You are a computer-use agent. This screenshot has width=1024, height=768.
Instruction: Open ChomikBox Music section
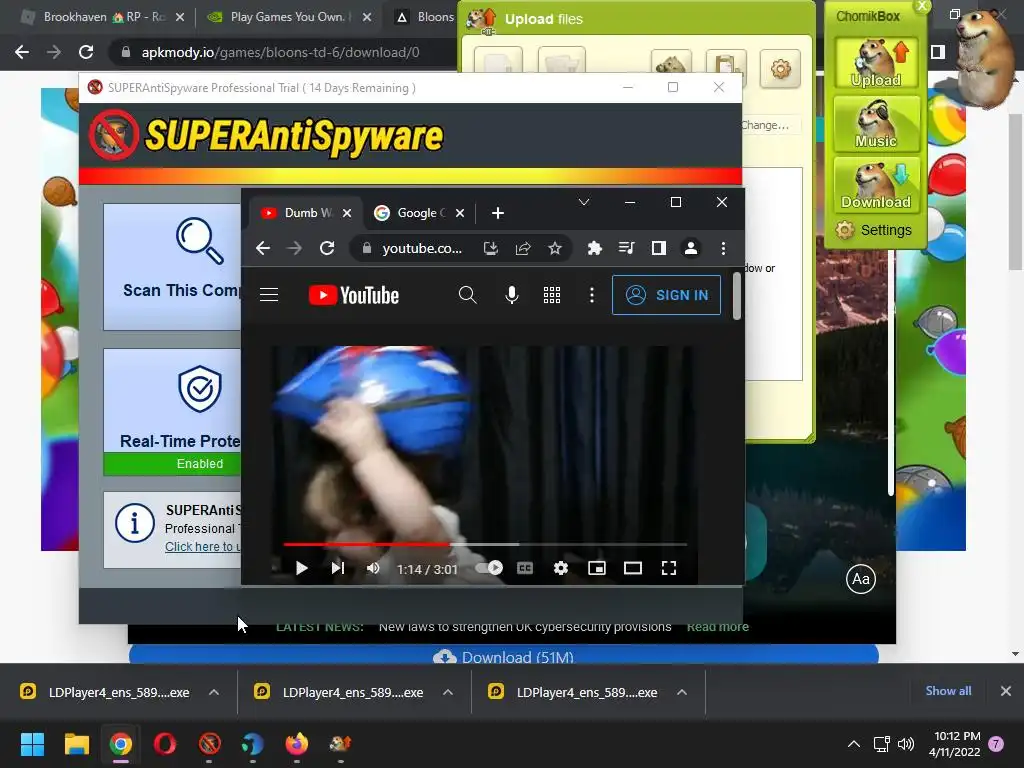876,124
